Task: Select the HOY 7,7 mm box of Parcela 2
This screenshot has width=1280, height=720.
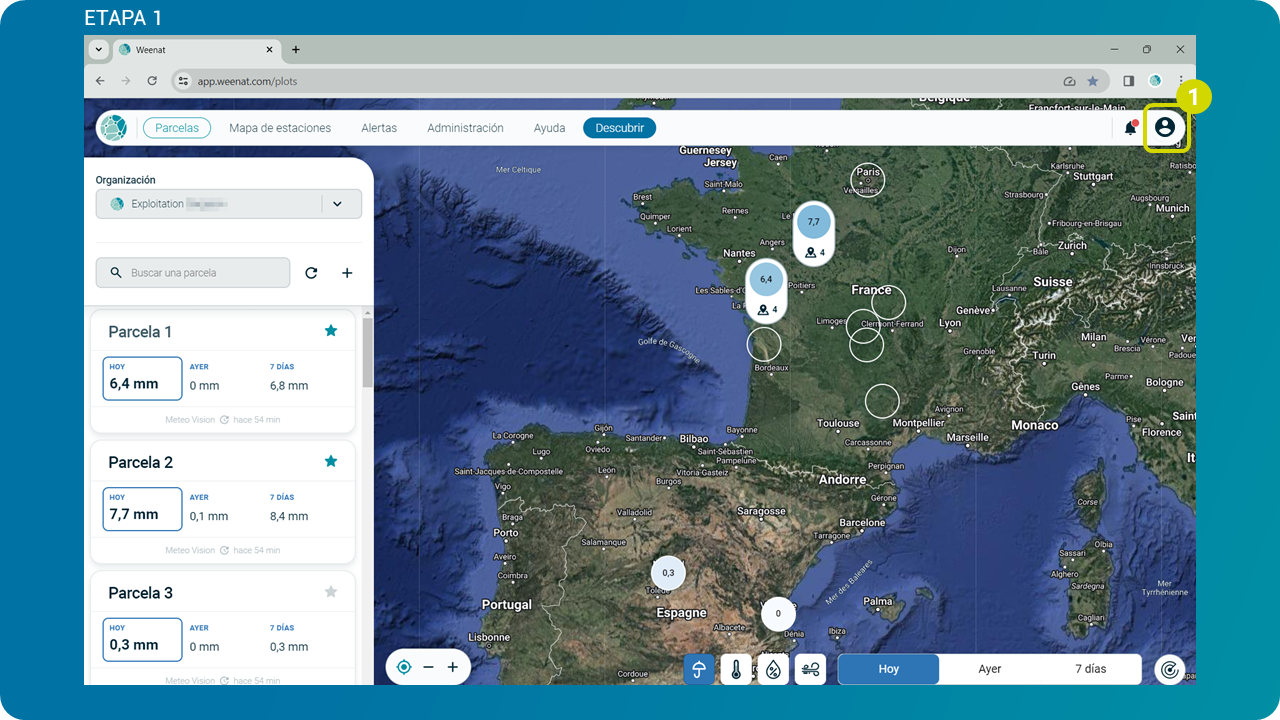Action: tap(142, 508)
